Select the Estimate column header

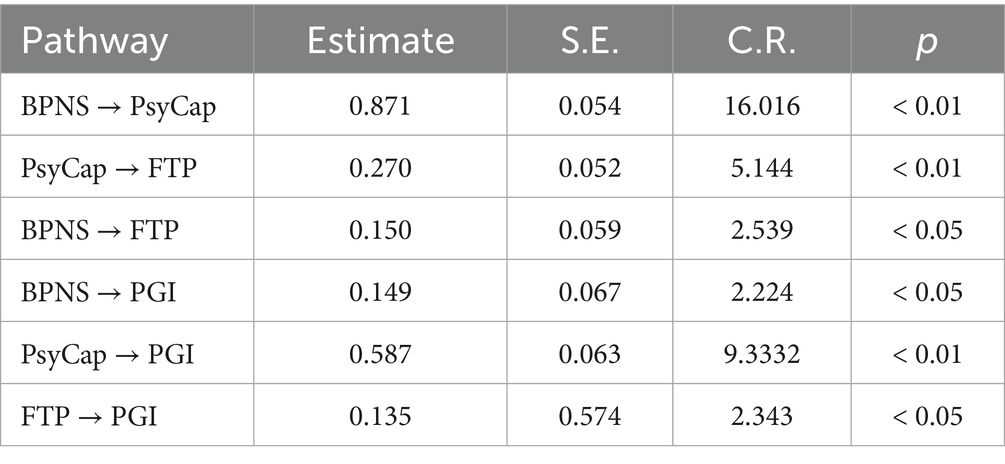point(380,40)
